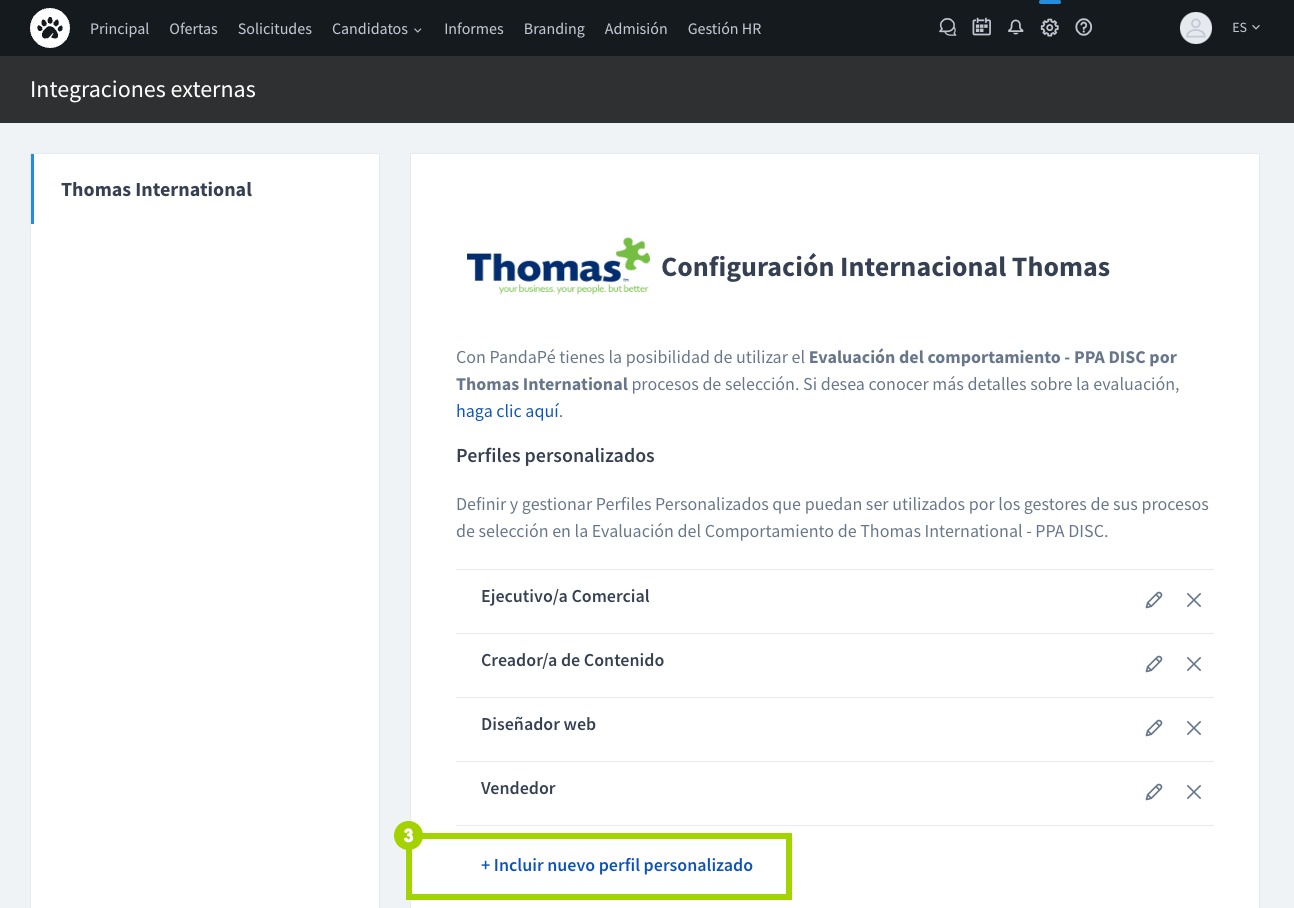Click Incluir nuevo perfil personalizado
Image resolution: width=1294 pixels, height=908 pixels.
[617, 865]
